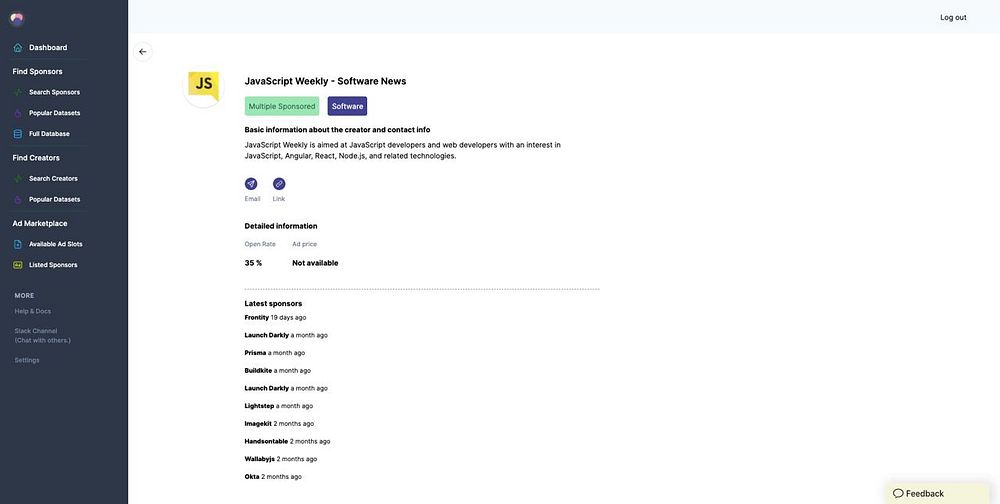
Task: Click the Link chain icon
Action: (279, 184)
